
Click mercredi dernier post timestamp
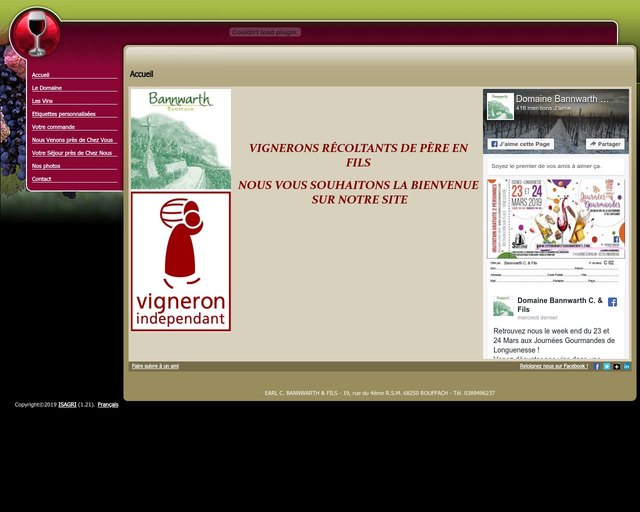click(x=537, y=317)
